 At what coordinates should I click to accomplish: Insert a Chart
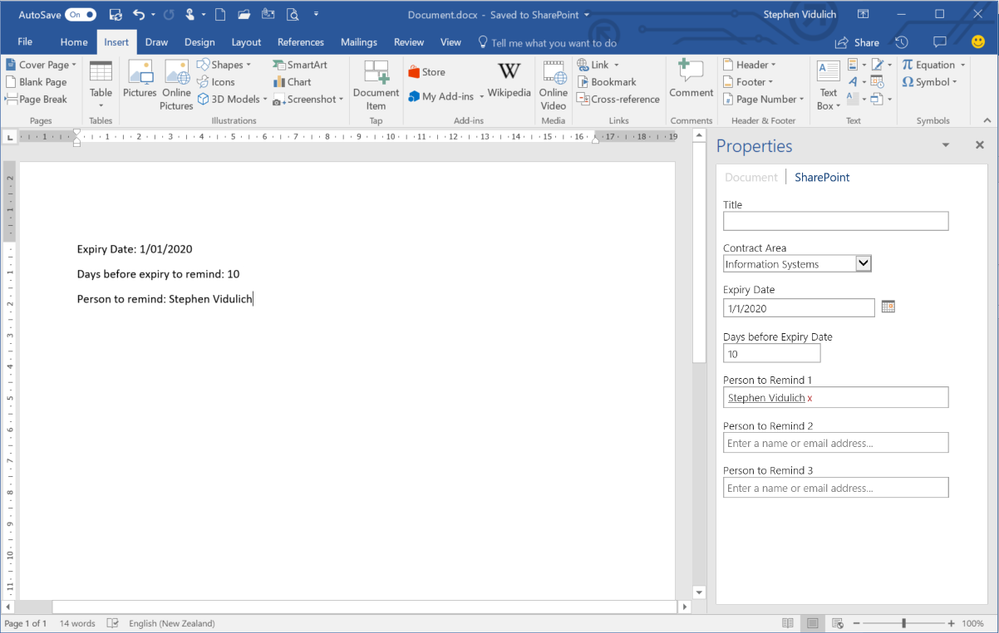292,81
